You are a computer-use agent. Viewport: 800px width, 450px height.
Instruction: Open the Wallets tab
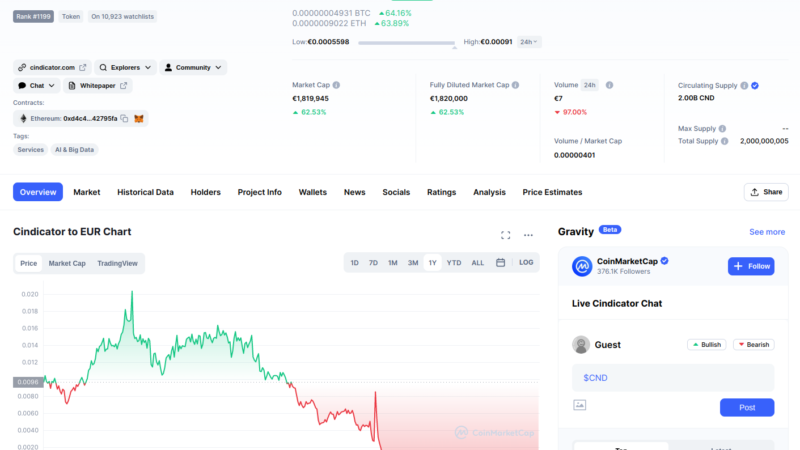pyautogui.click(x=313, y=192)
